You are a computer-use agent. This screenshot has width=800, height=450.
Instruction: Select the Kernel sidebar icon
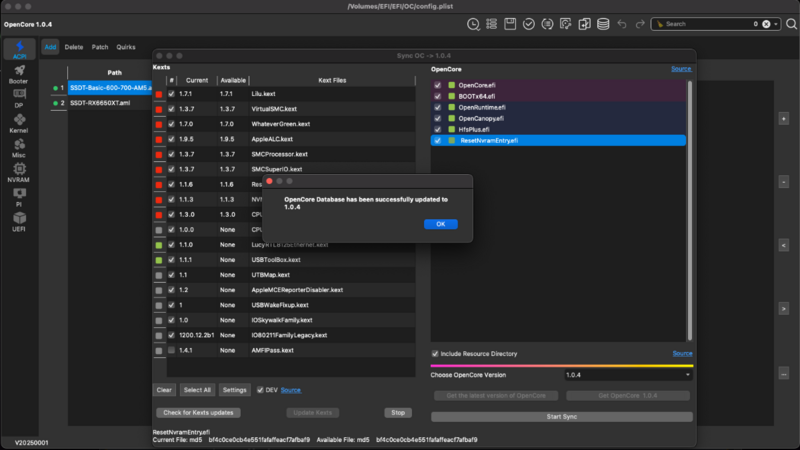click(20, 122)
